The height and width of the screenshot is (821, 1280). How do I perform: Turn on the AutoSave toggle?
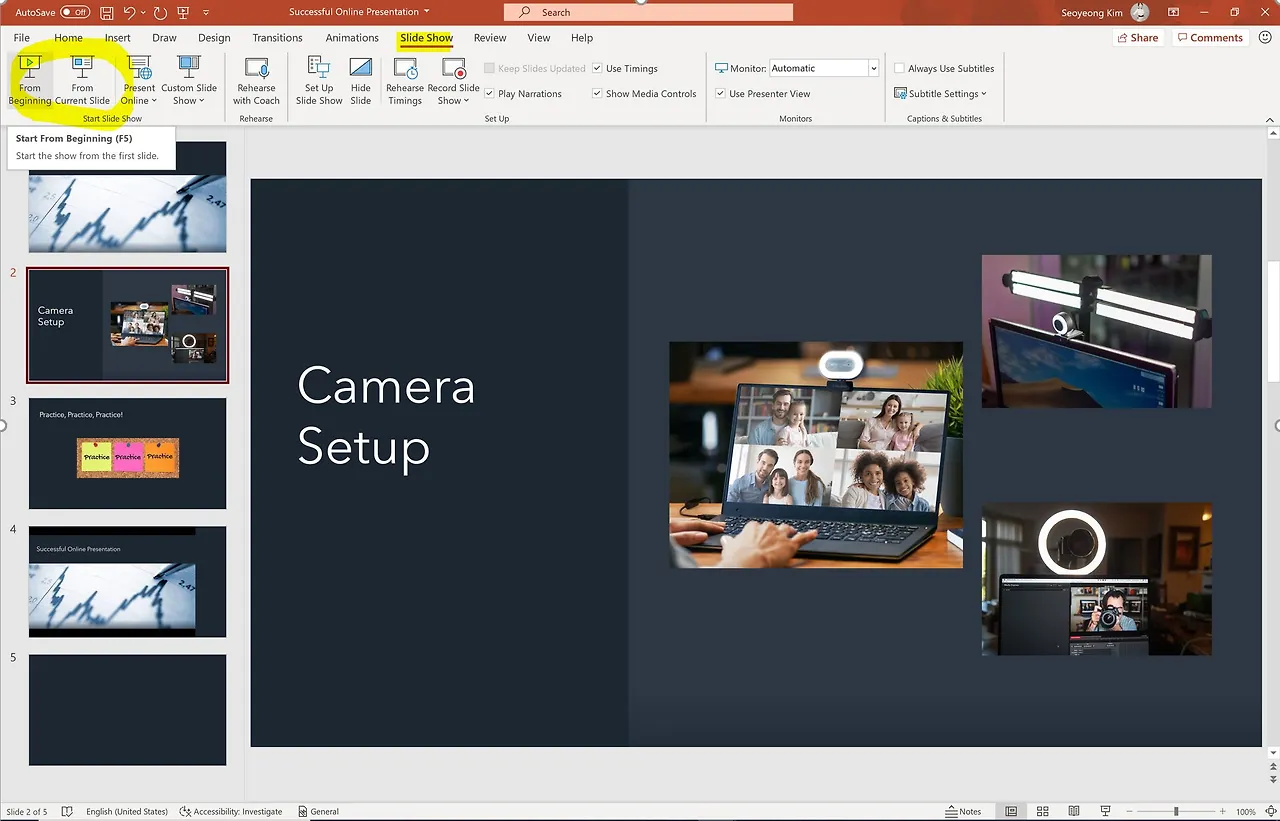[75, 13]
